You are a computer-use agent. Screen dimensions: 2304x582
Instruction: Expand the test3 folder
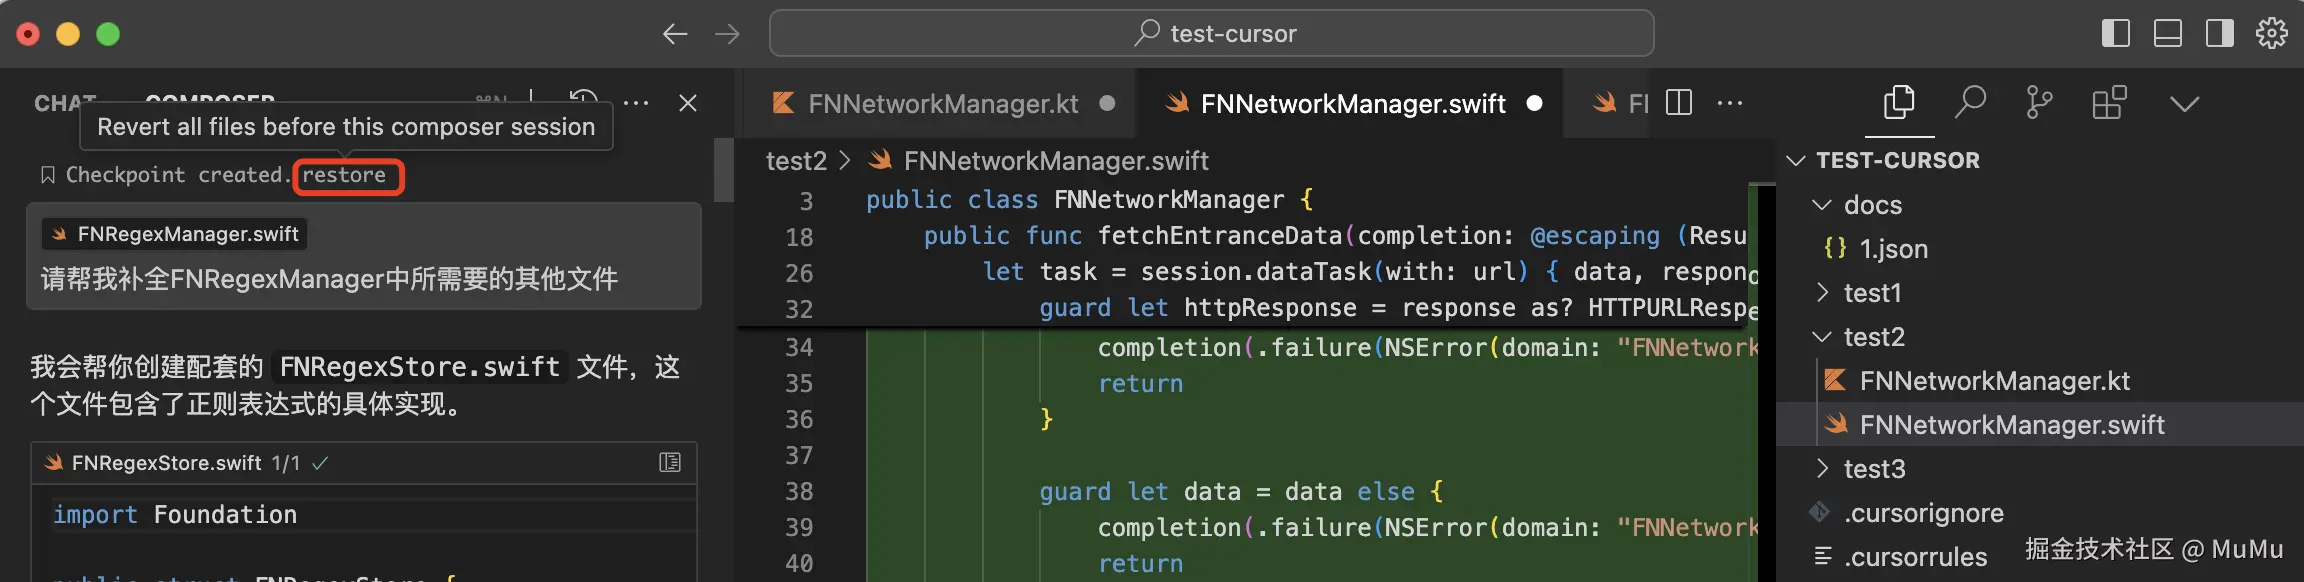1873,469
